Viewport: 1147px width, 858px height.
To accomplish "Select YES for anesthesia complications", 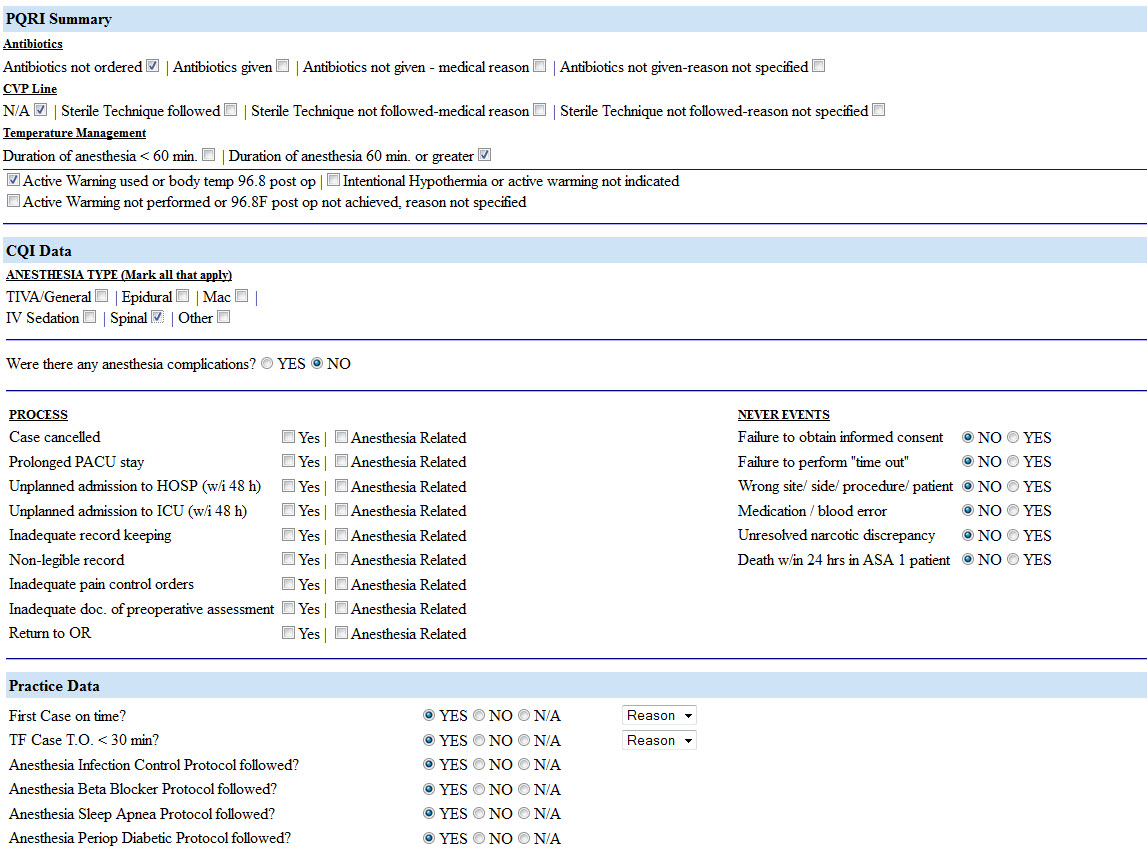I will (x=267, y=364).
